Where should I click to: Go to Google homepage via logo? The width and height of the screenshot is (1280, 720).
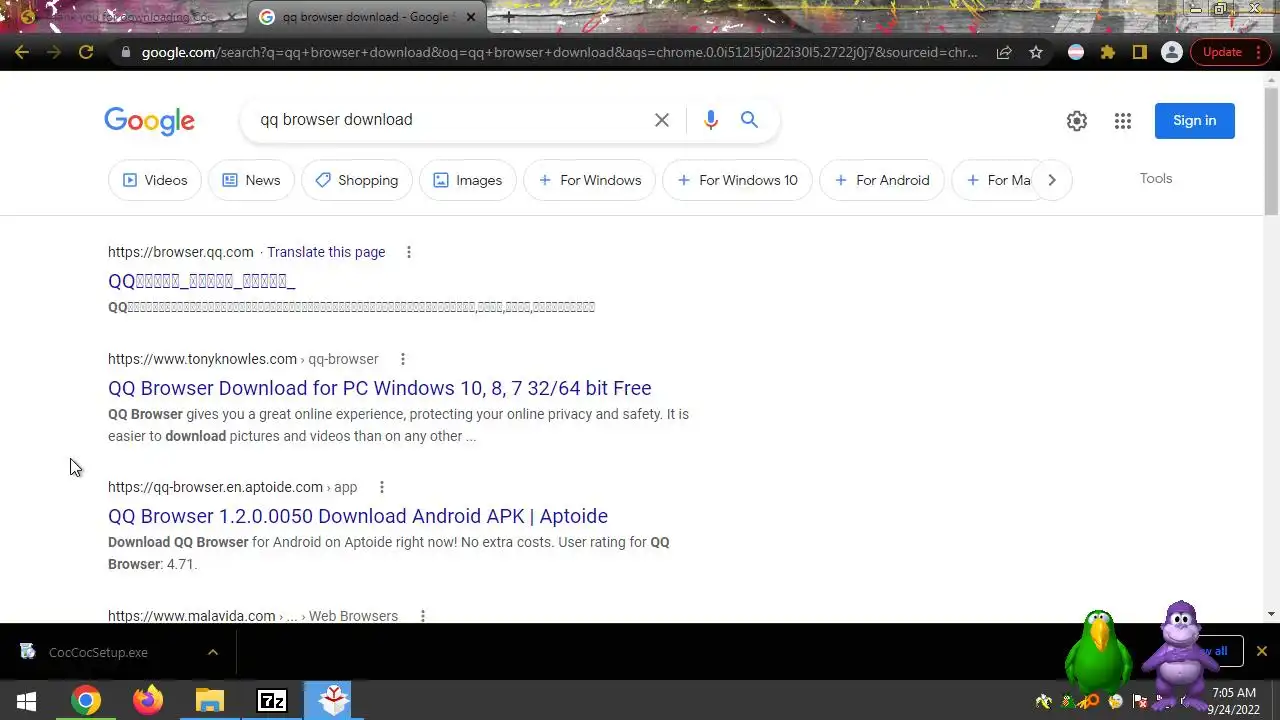(150, 121)
